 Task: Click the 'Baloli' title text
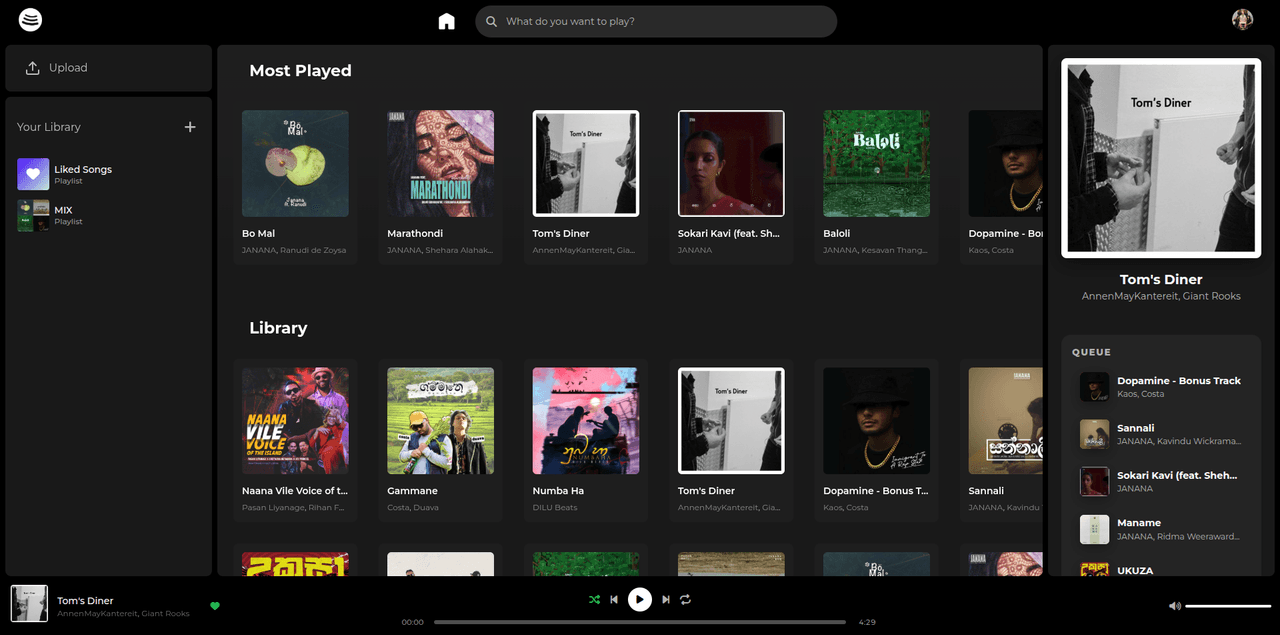[837, 234]
